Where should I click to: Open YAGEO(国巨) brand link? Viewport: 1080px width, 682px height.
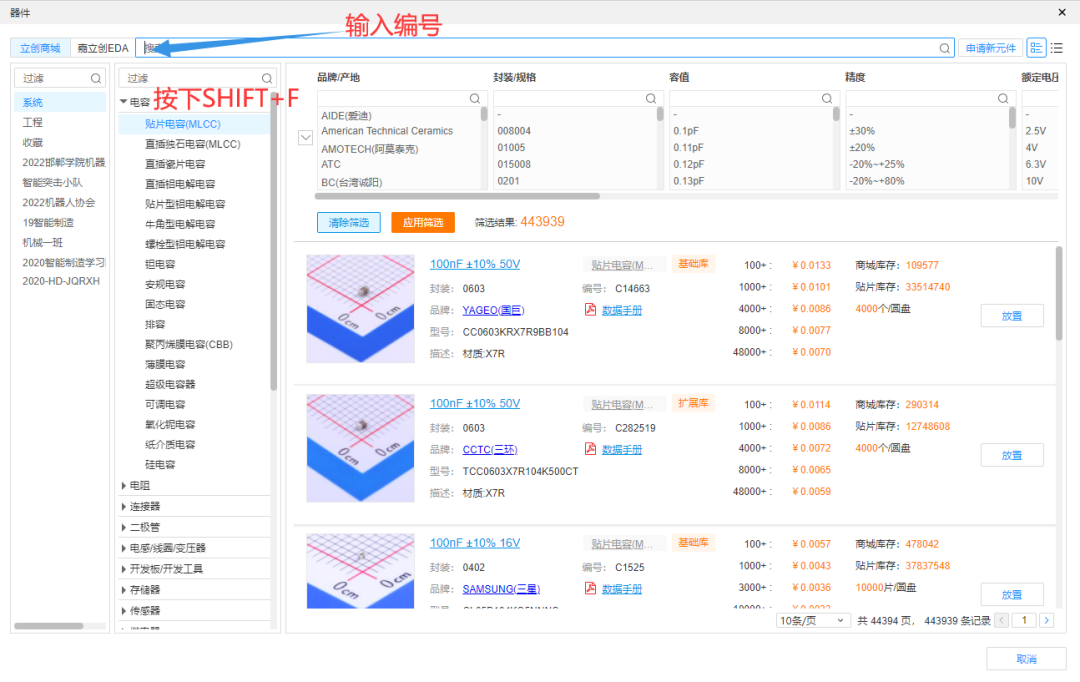(x=493, y=310)
